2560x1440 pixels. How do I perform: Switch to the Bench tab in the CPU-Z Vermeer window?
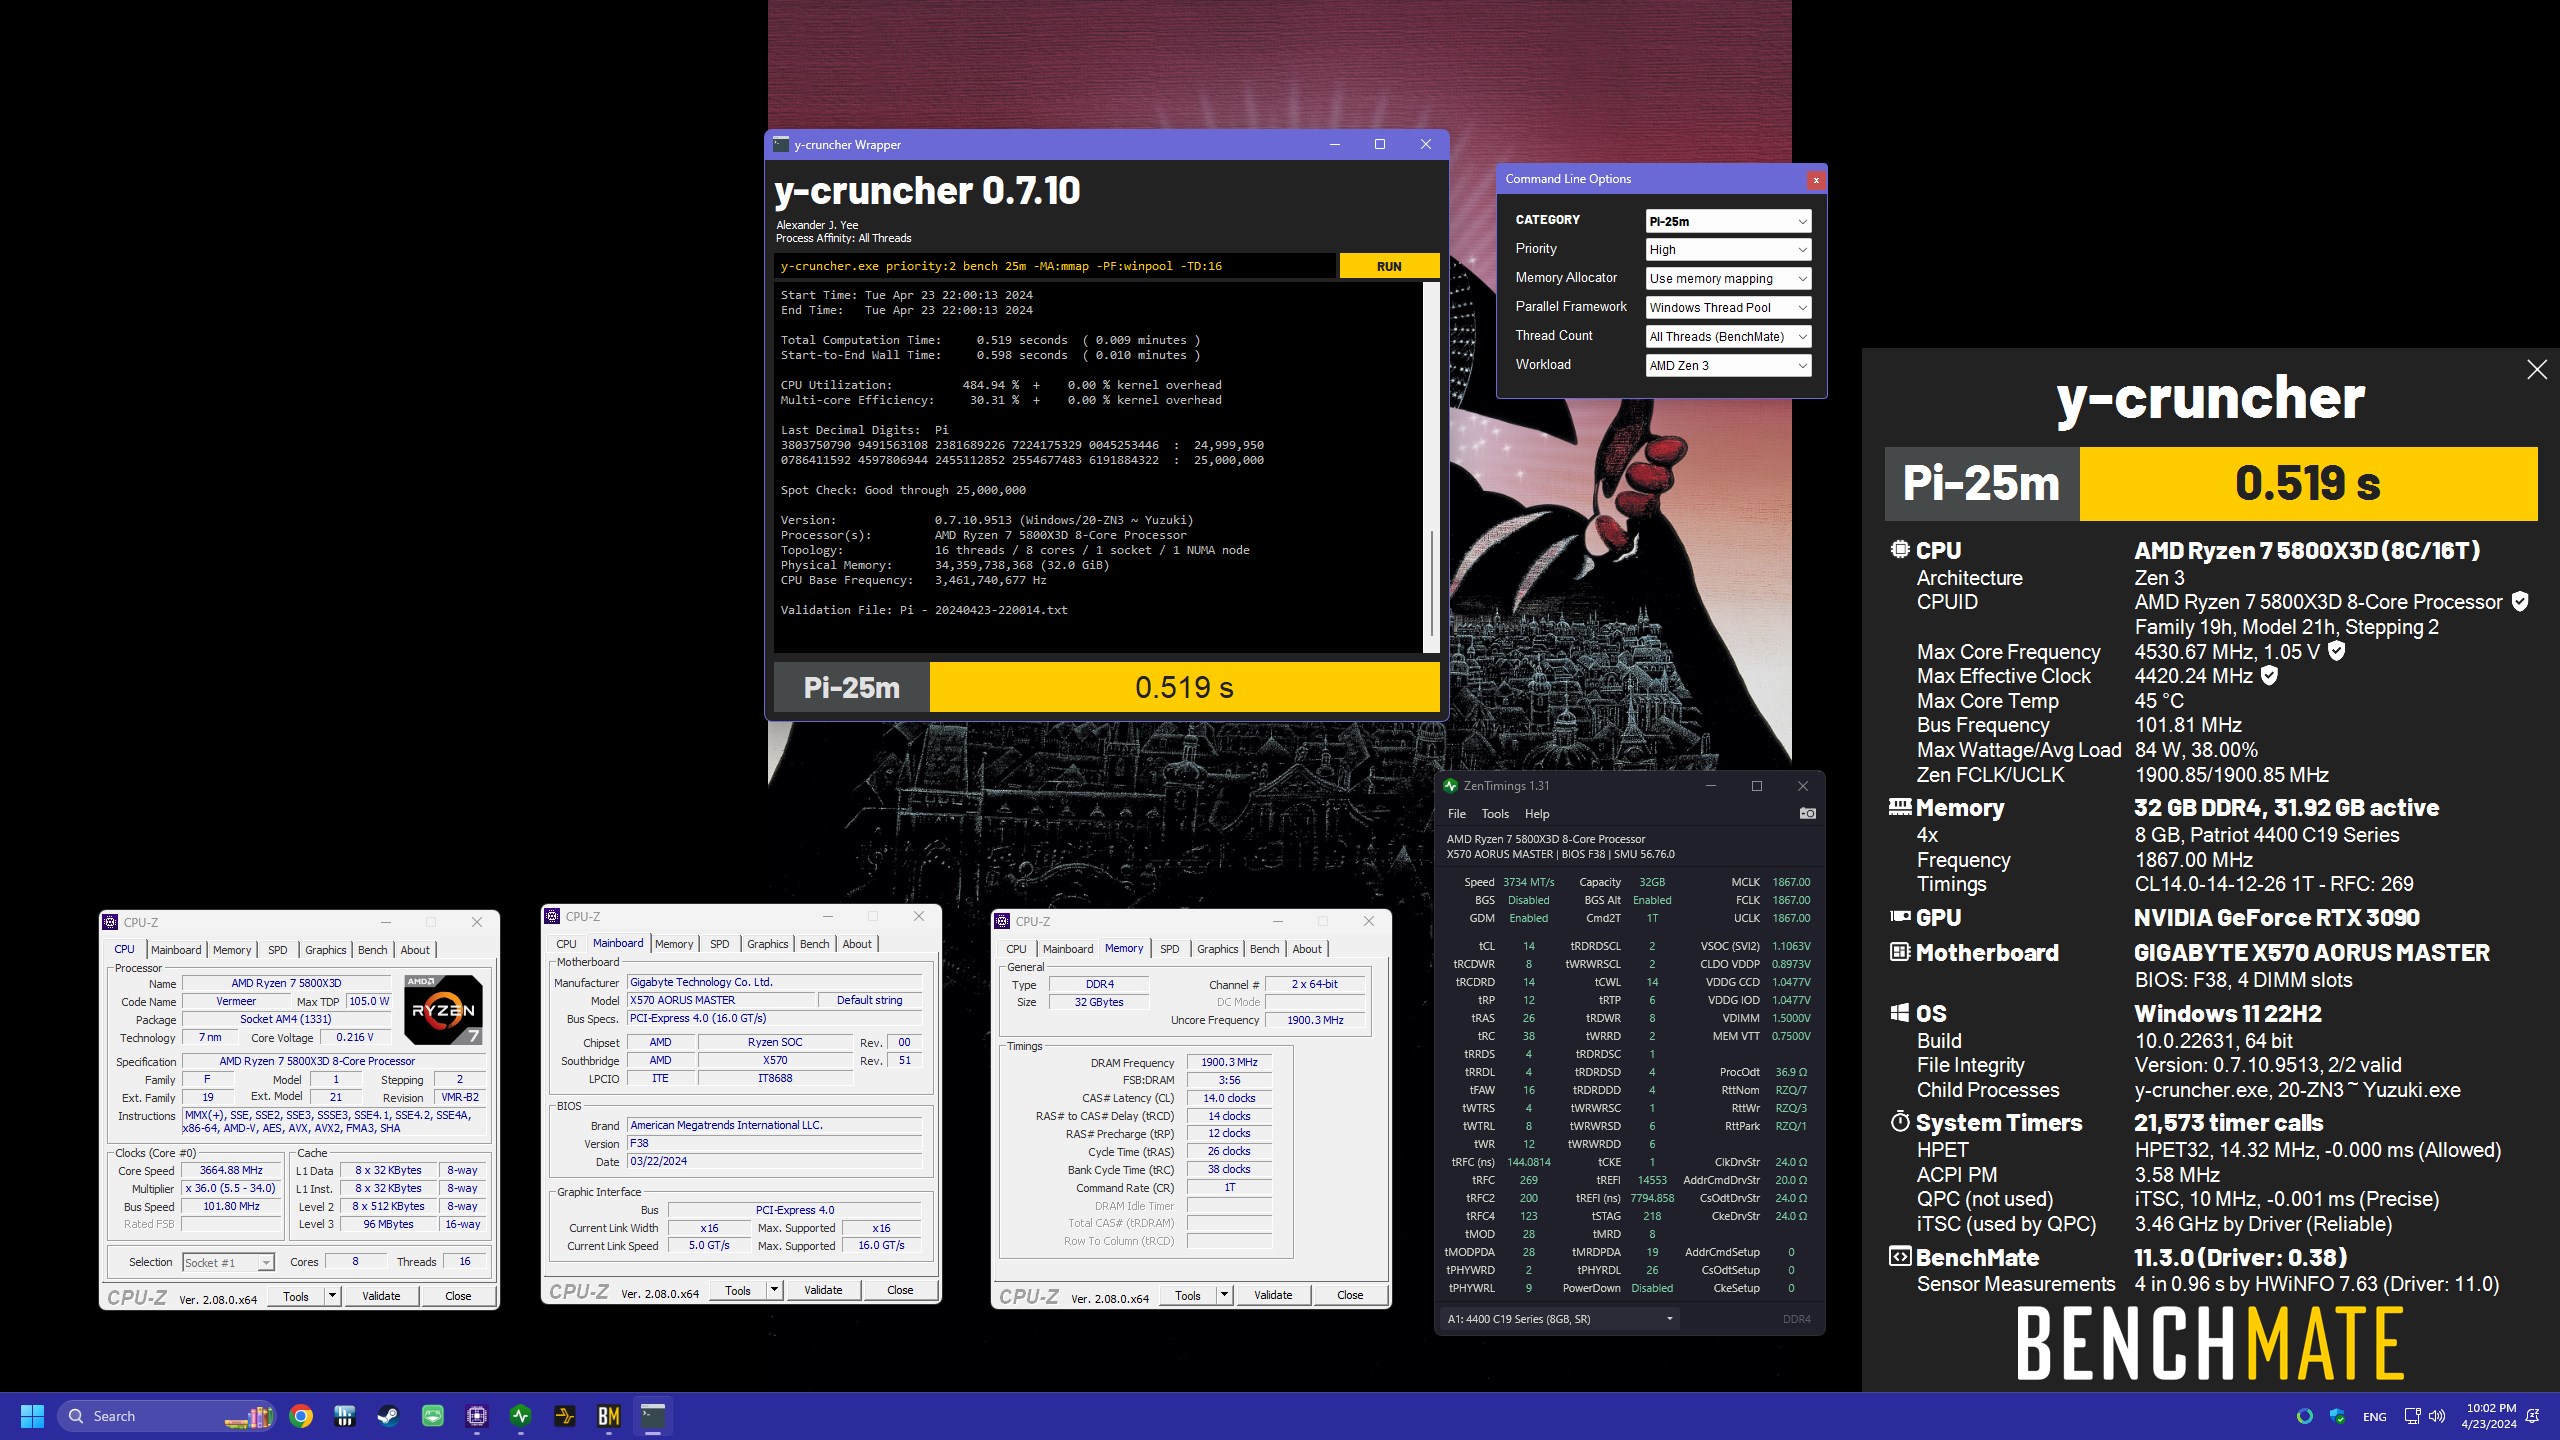(372, 950)
